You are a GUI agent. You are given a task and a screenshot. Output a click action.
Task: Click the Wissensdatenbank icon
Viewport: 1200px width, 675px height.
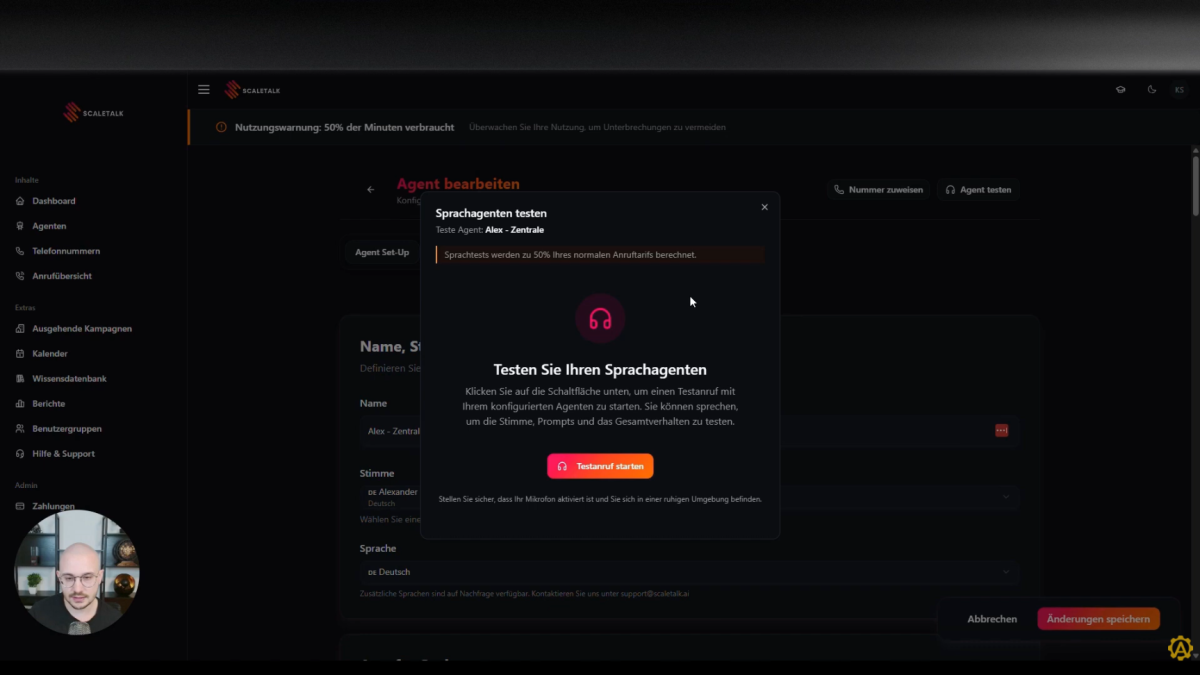(x=21, y=379)
